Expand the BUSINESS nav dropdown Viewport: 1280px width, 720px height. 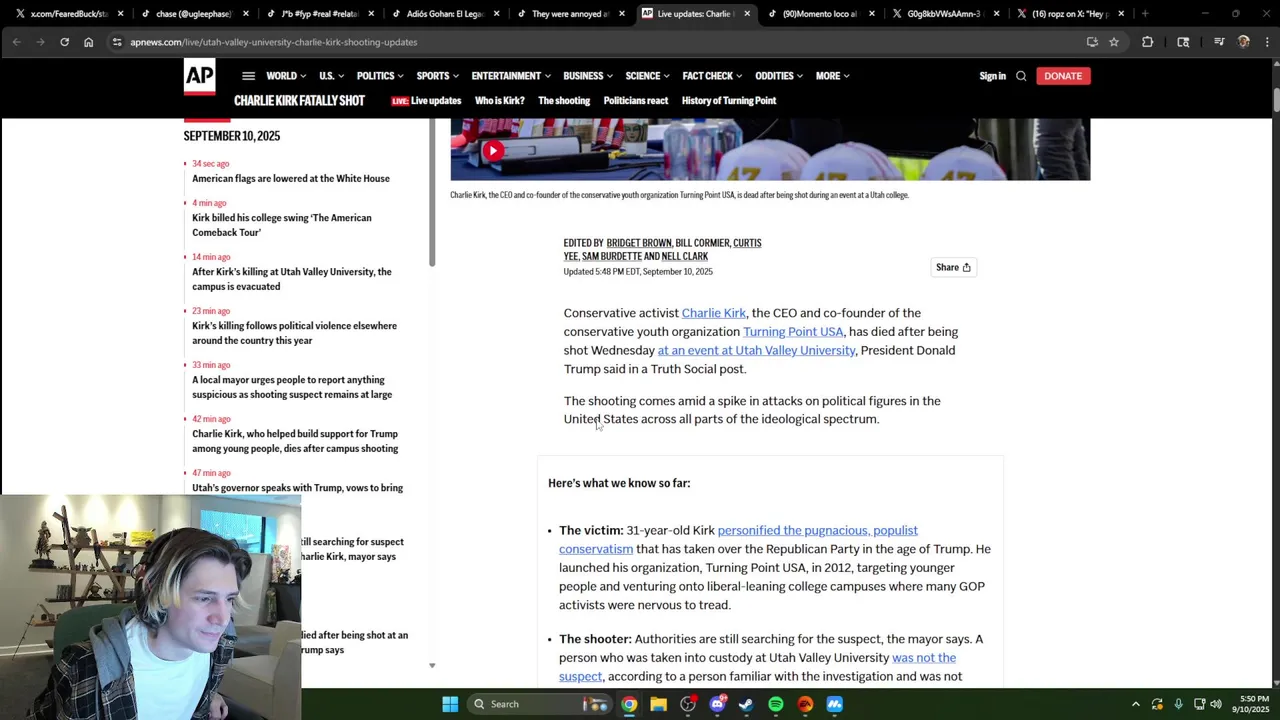(x=588, y=76)
